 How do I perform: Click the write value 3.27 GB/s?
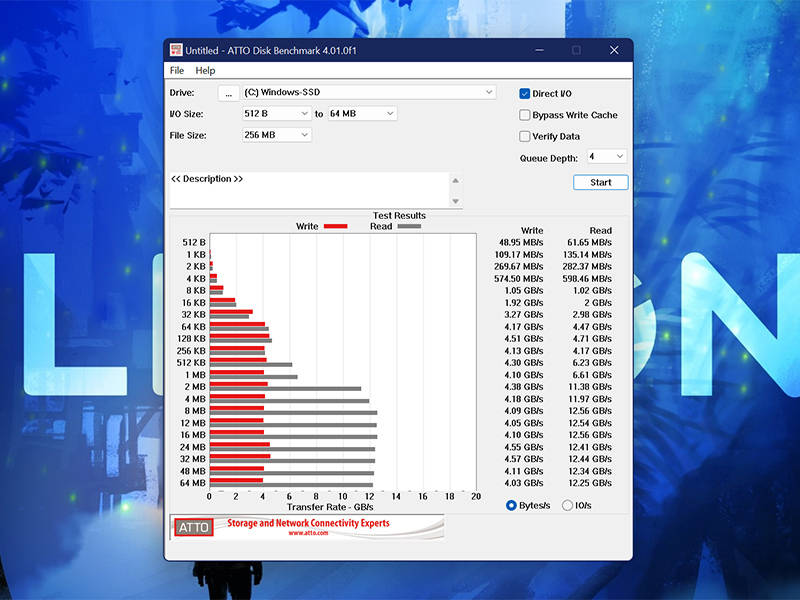(x=523, y=314)
